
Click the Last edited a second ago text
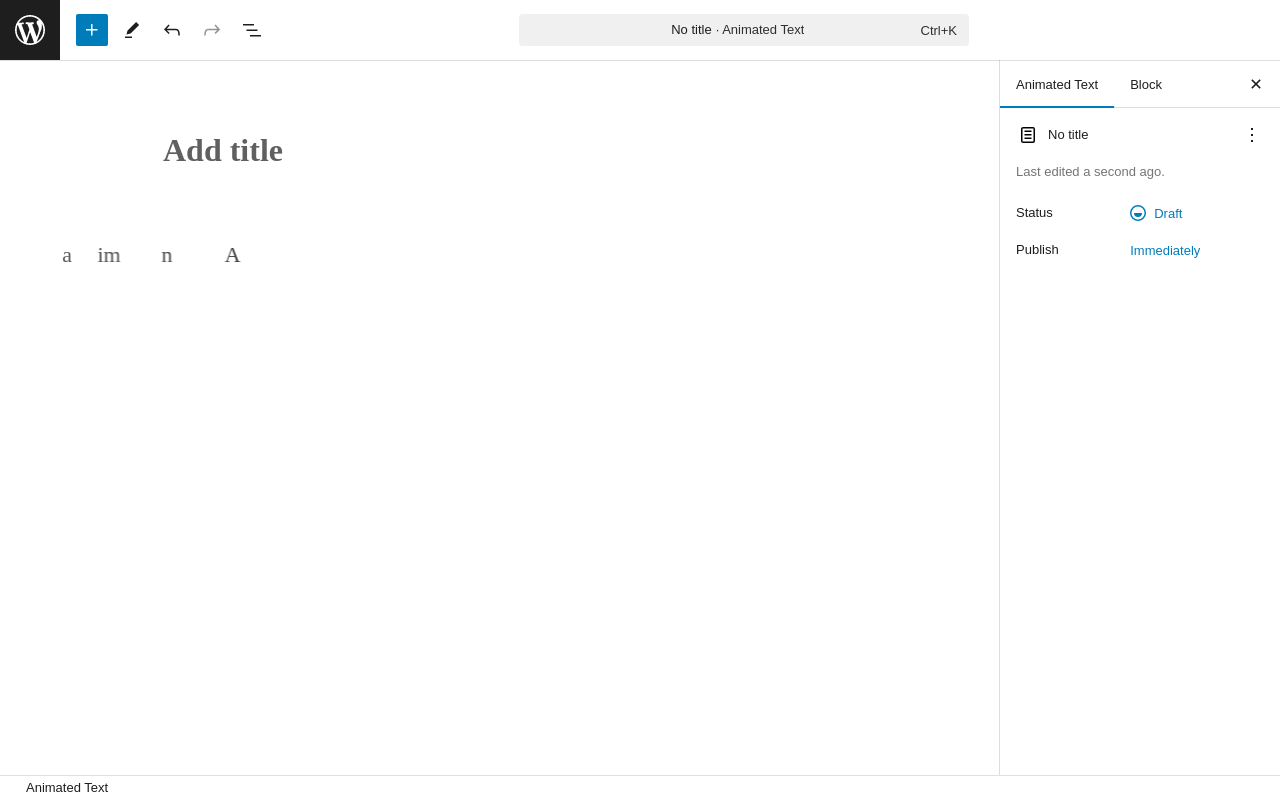[1090, 172]
